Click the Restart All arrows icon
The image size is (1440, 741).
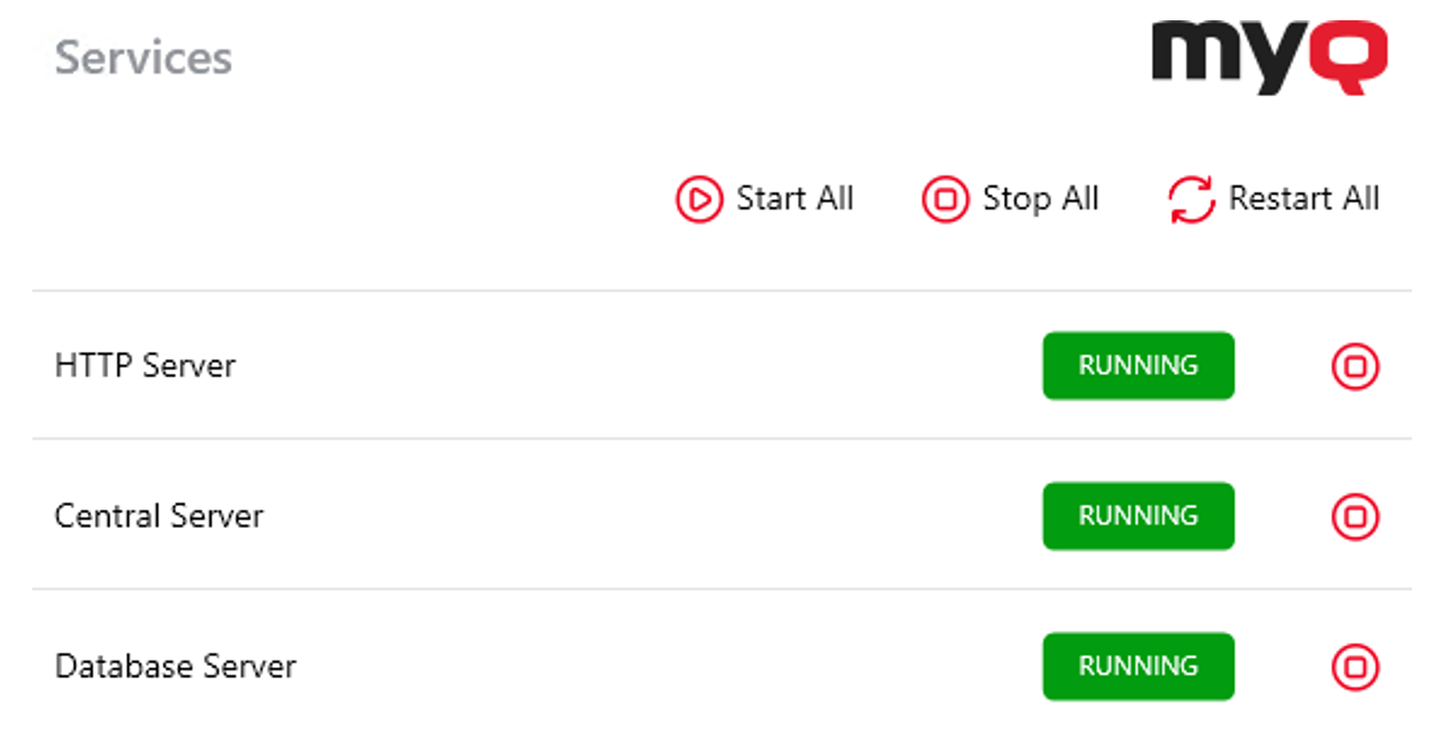pyautogui.click(x=1191, y=199)
